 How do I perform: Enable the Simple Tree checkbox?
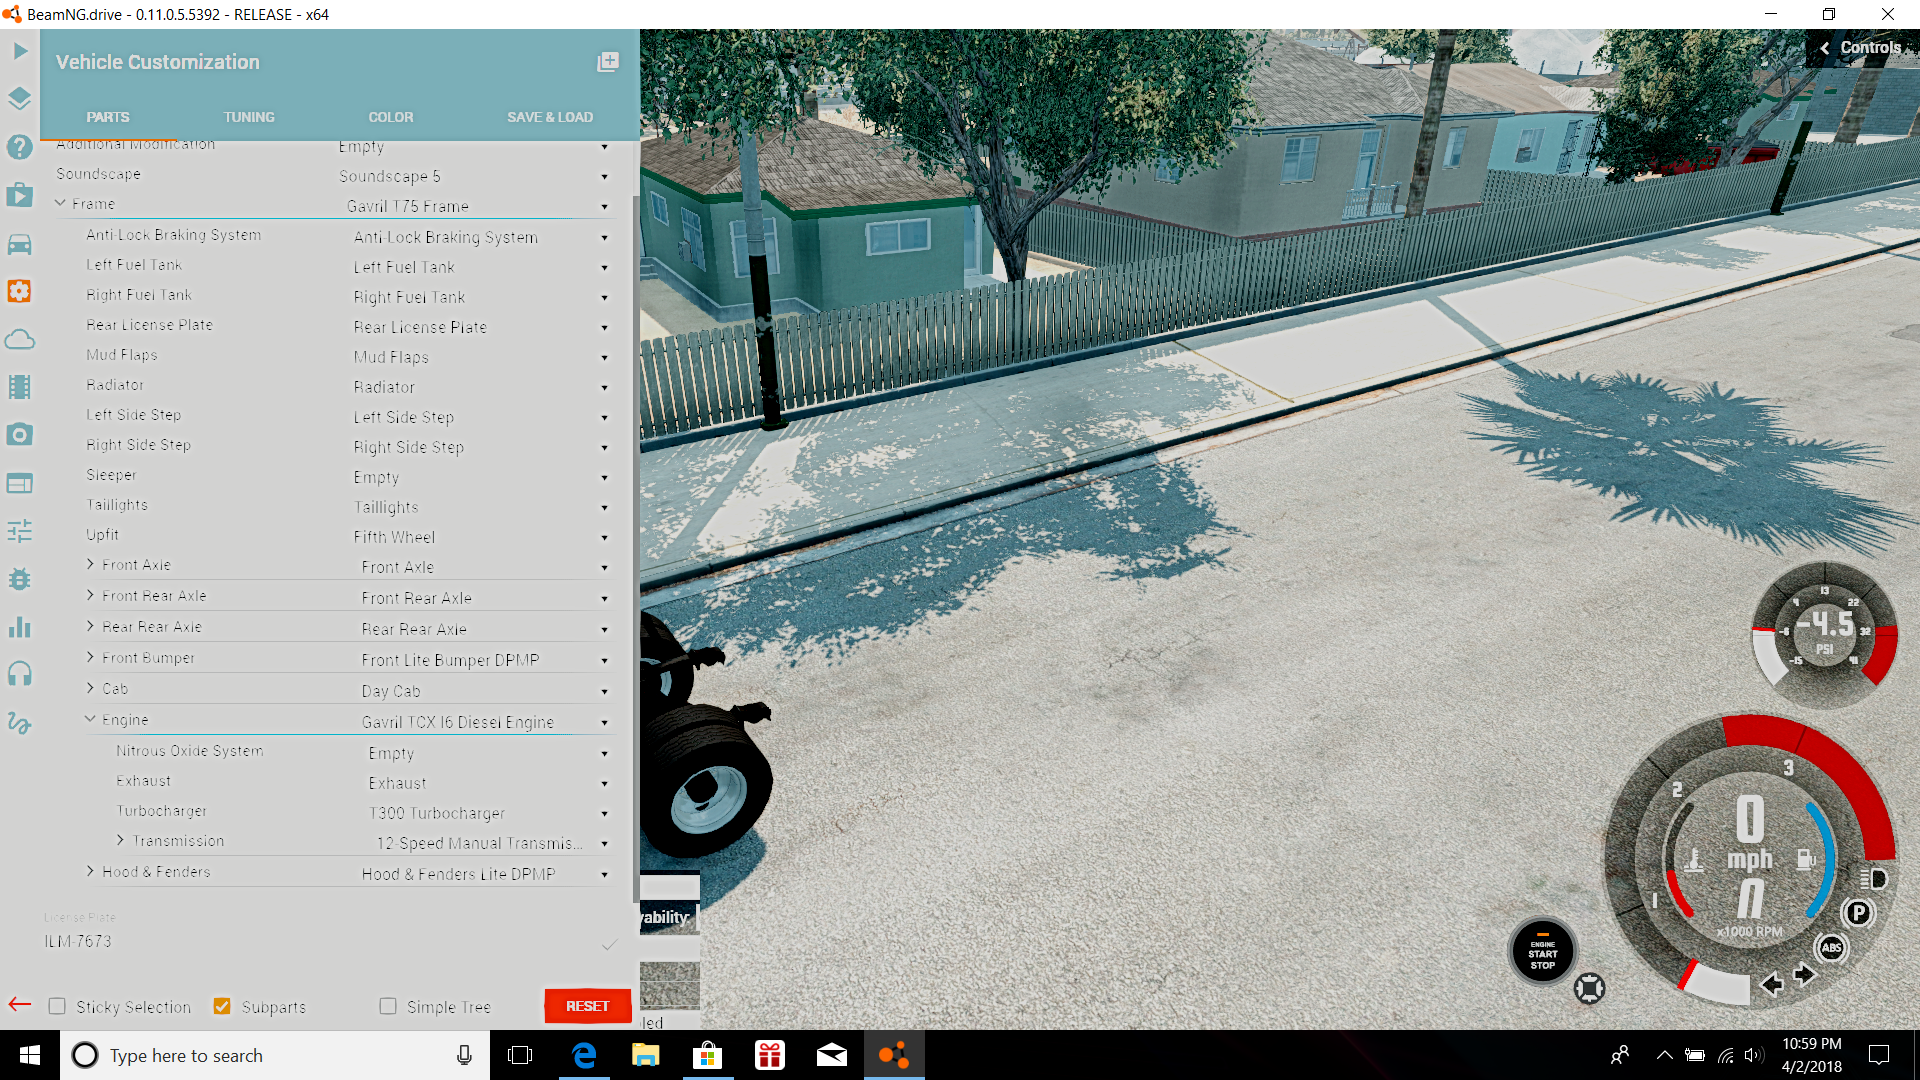tap(388, 1006)
